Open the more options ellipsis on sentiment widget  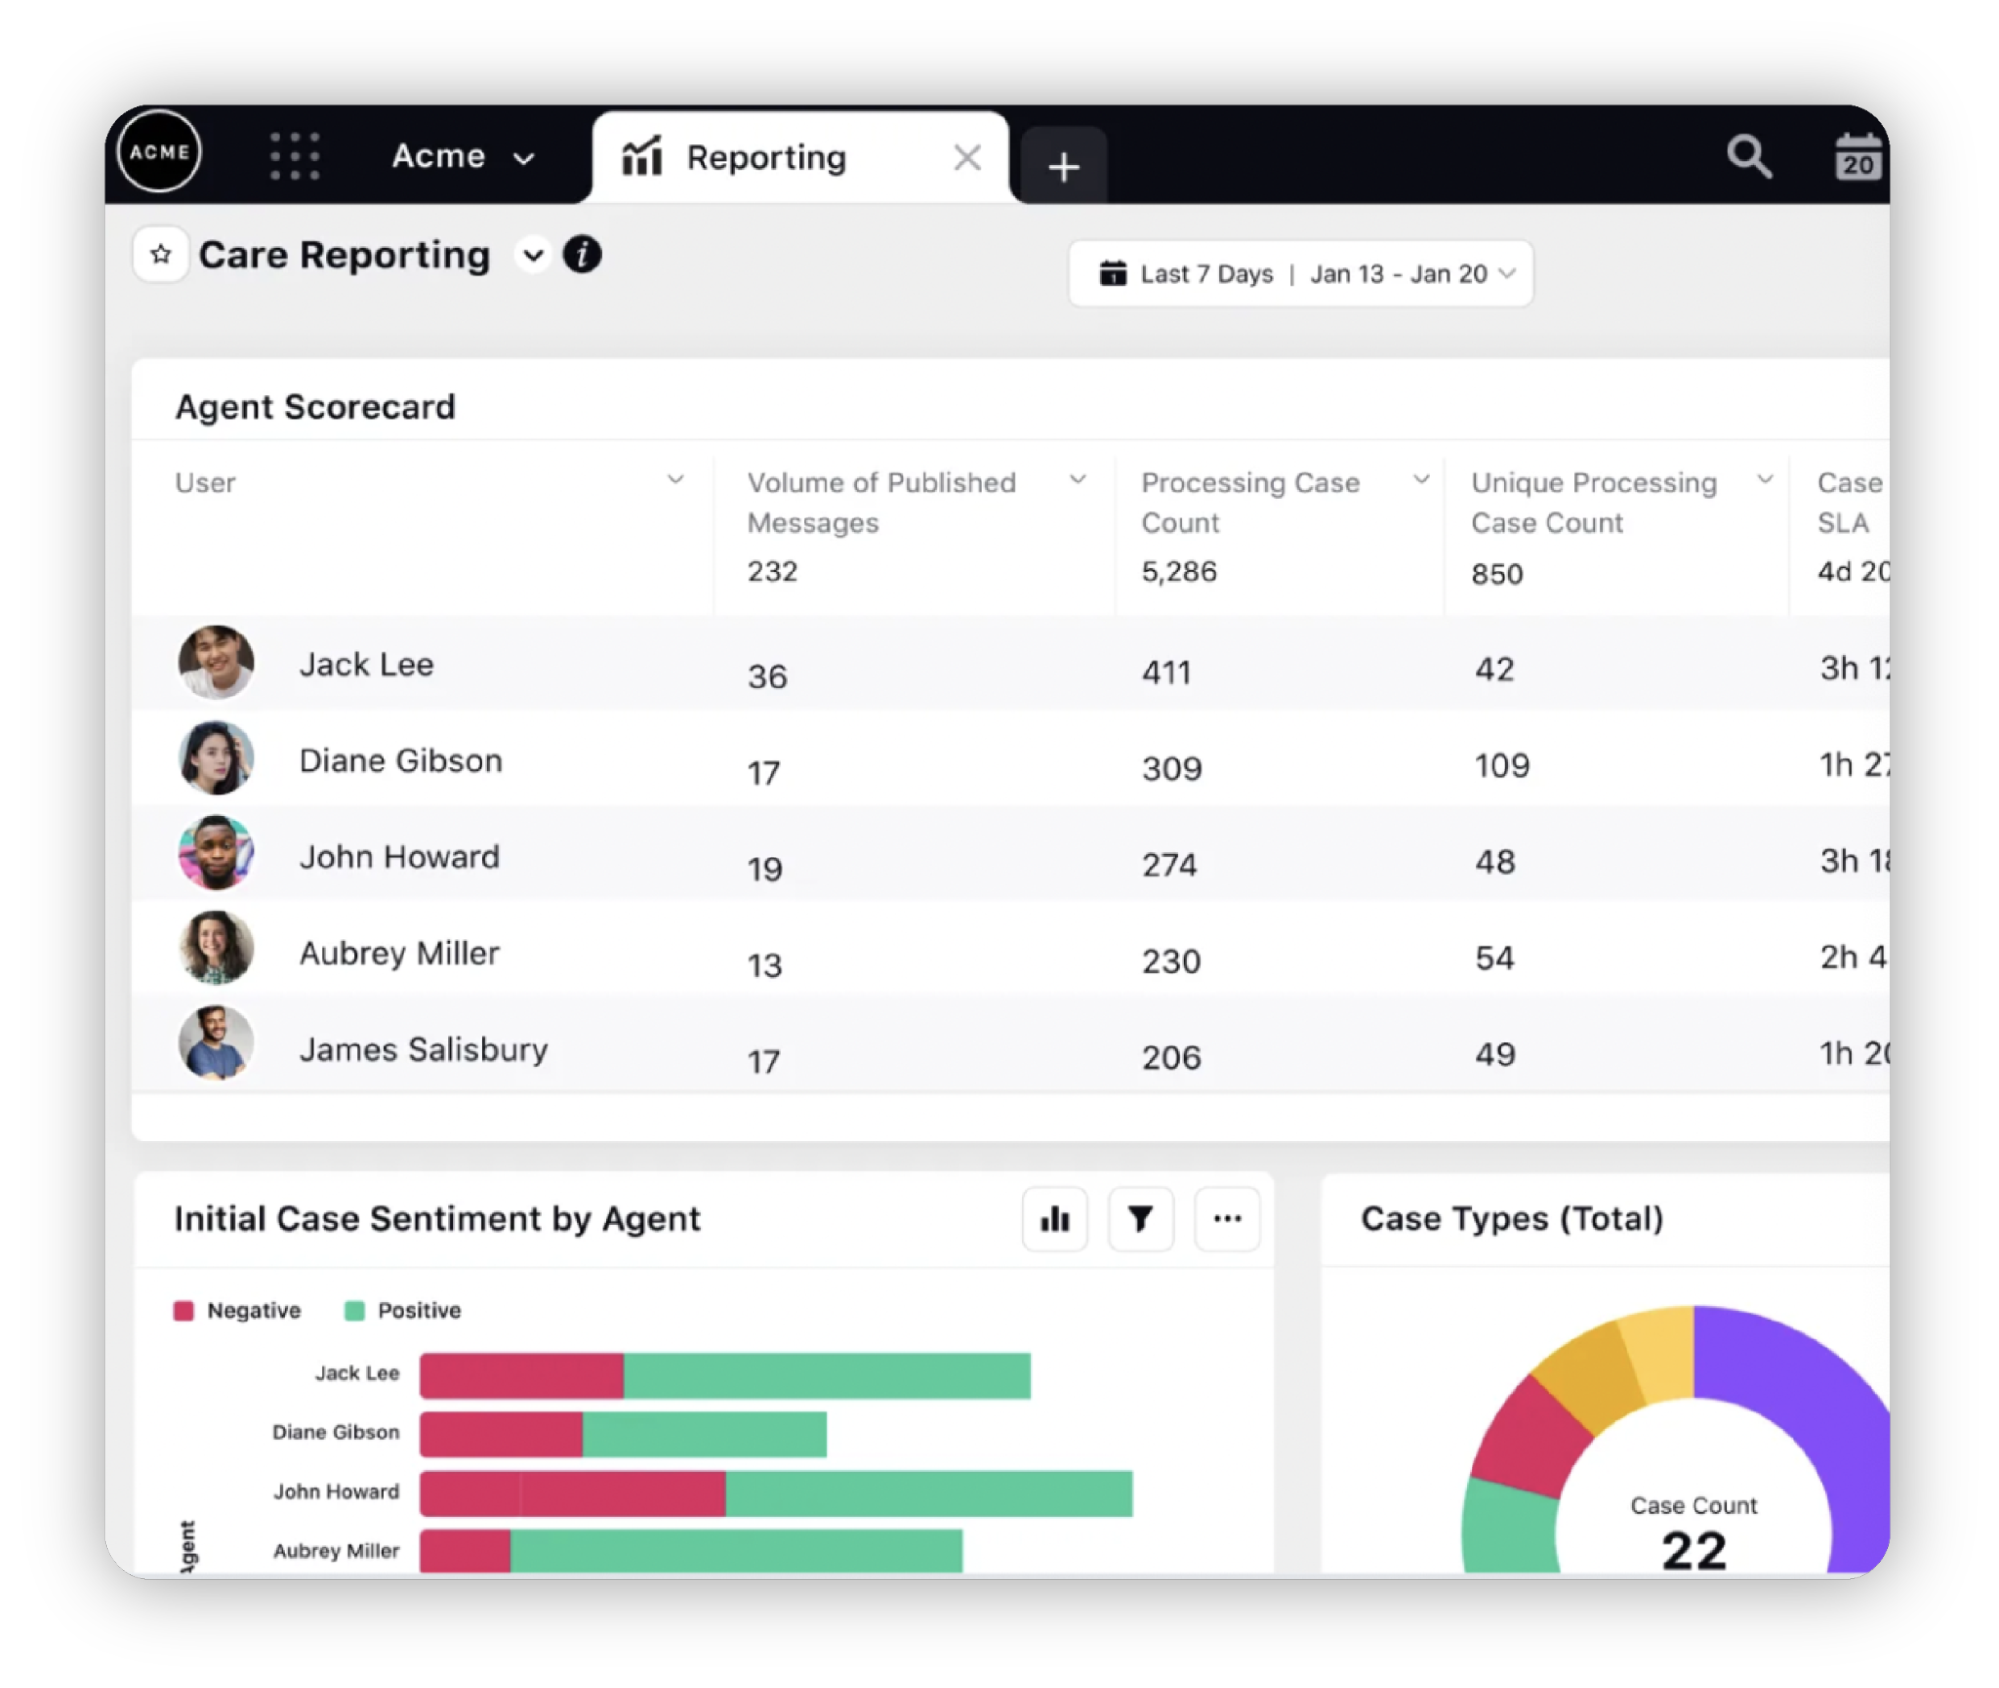point(1227,1218)
